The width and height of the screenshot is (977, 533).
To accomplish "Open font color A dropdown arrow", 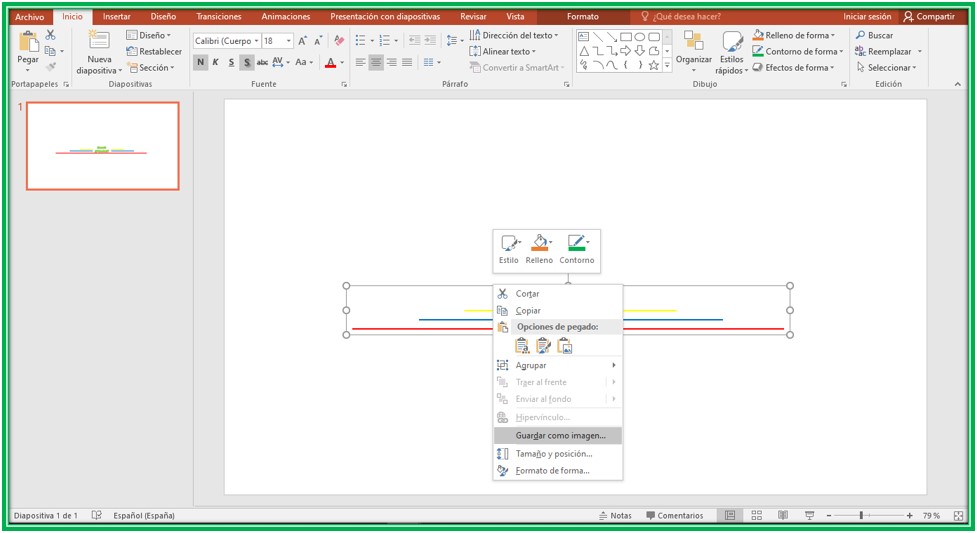I will (342, 62).
